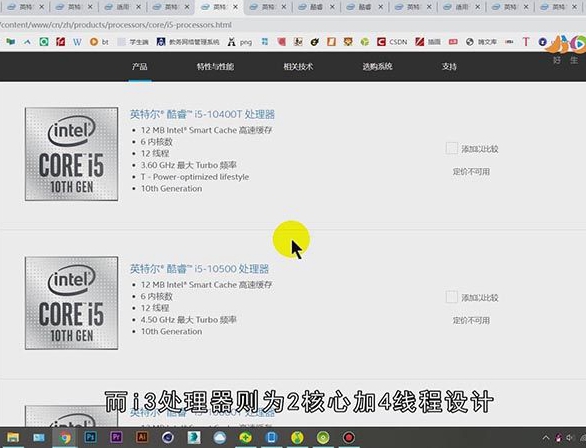The width and height of the screenshot is (586, 448).
Task: Open the png bookmark
Action: click(240, 42)
